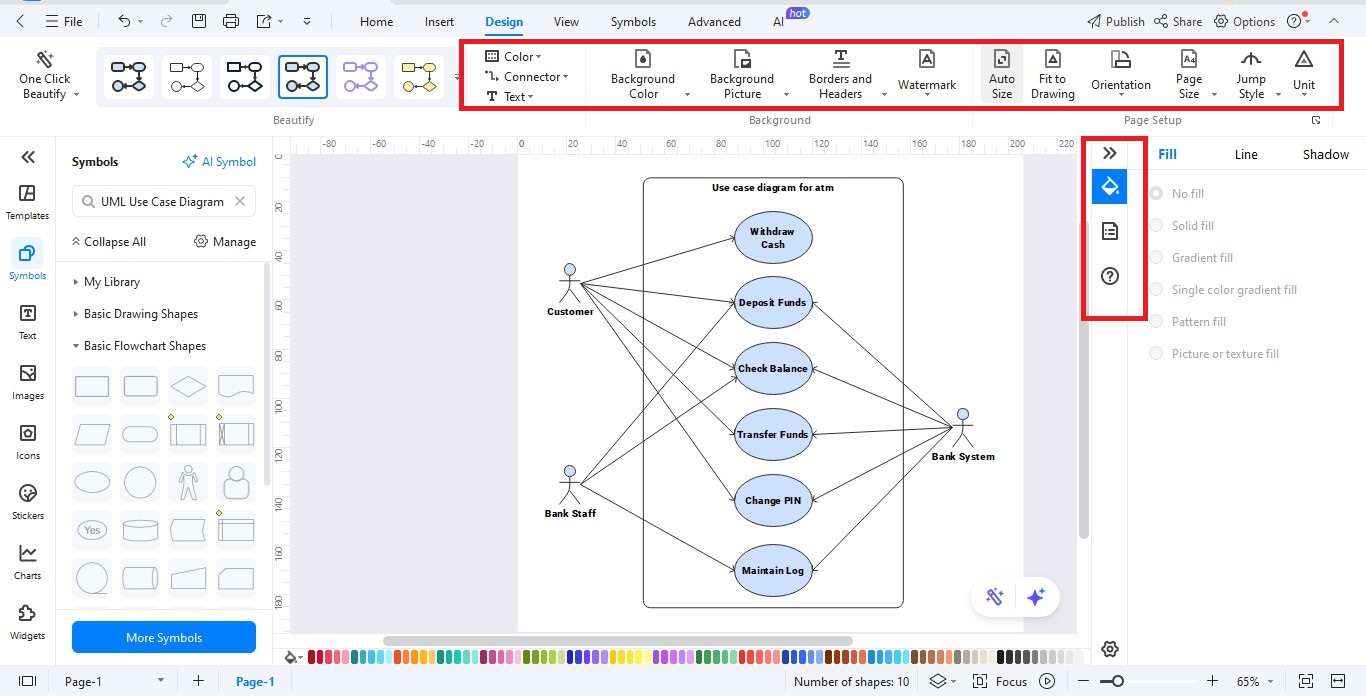Open the Templates panel
Image resolution: width=1366 pixels, height=696 pixels.
[x=27, y=200]
